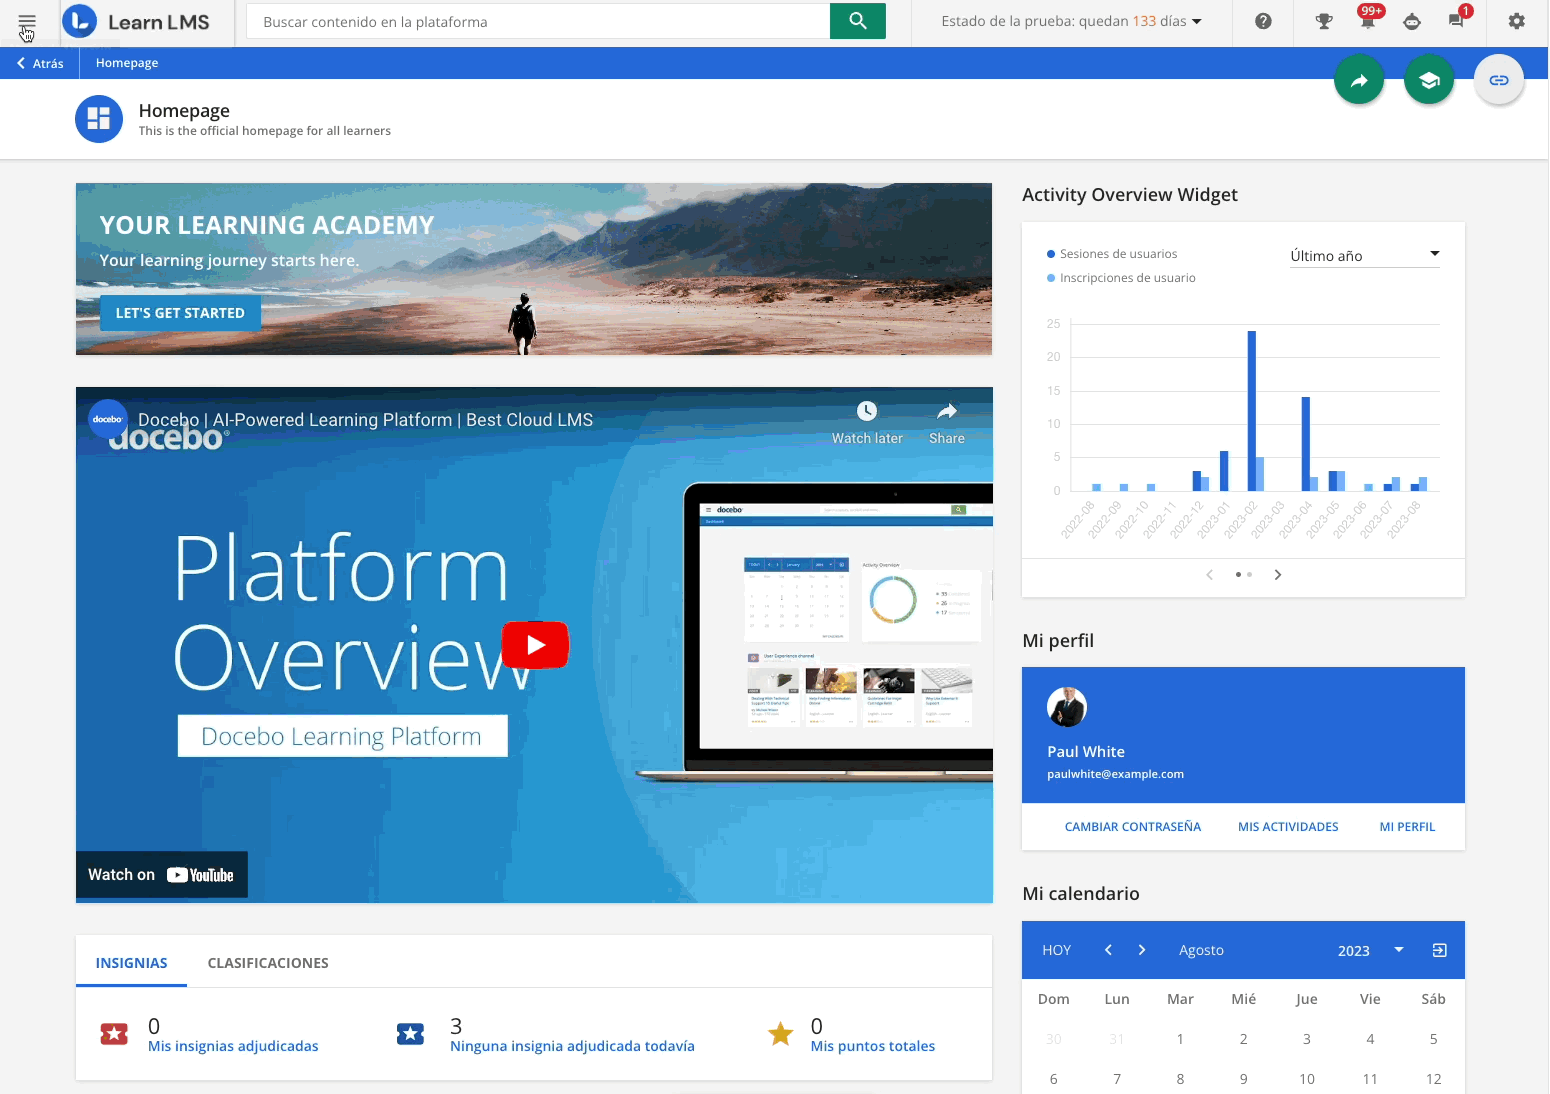Click the learning academy banner image

[x=534, y=269]
